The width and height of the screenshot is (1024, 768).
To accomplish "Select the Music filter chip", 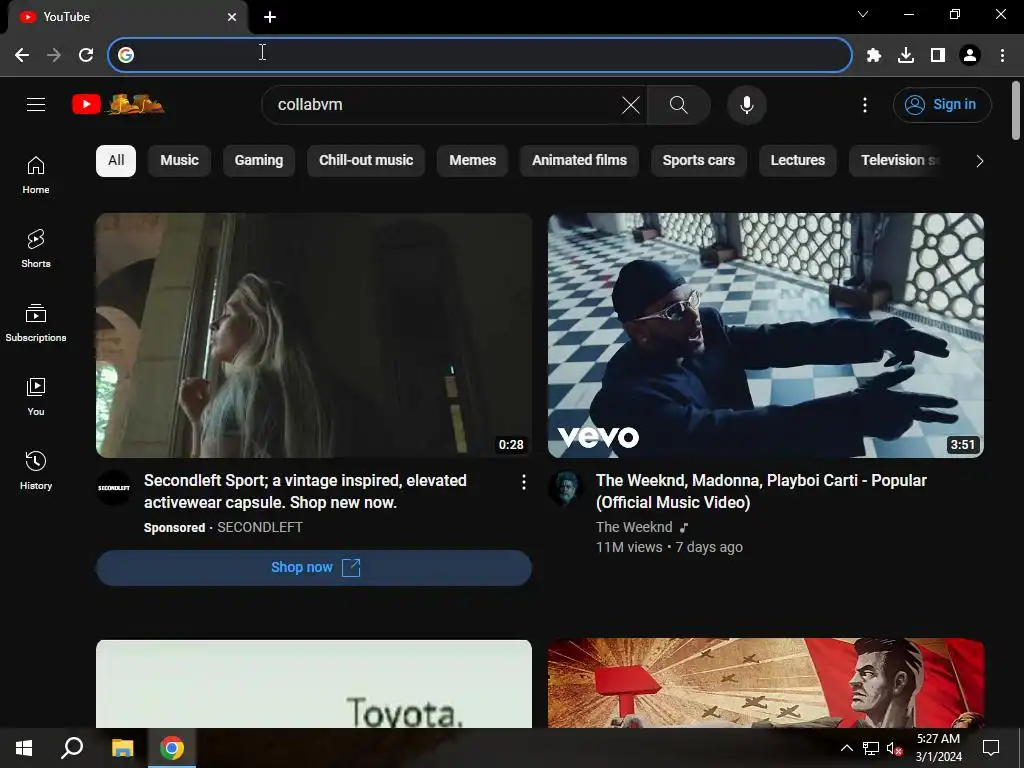I will pyautogui.click(x=180, y=161).
